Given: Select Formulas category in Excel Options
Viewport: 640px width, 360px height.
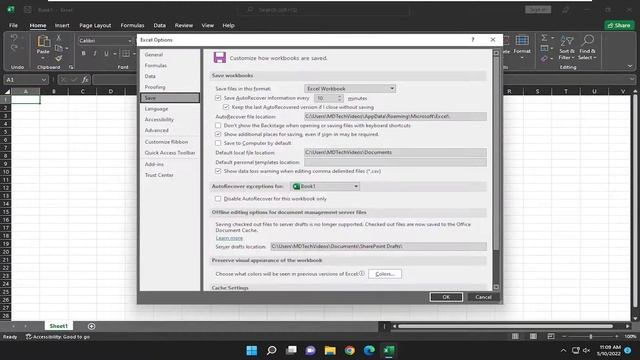Looking at the screenshot, I should pos(156,65).
